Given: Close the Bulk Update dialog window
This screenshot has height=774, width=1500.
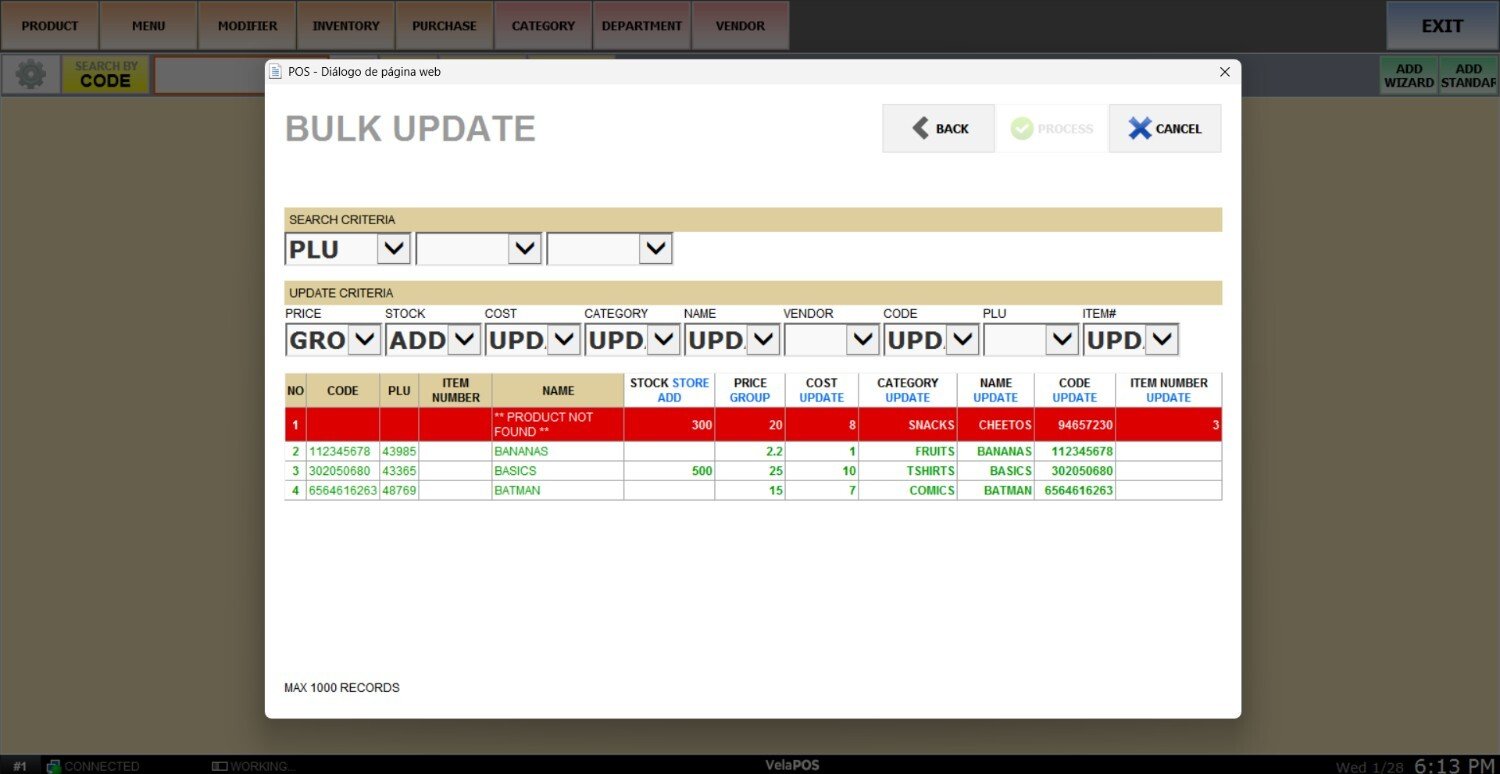Looking at the screenshot, I should point(1224,72).
